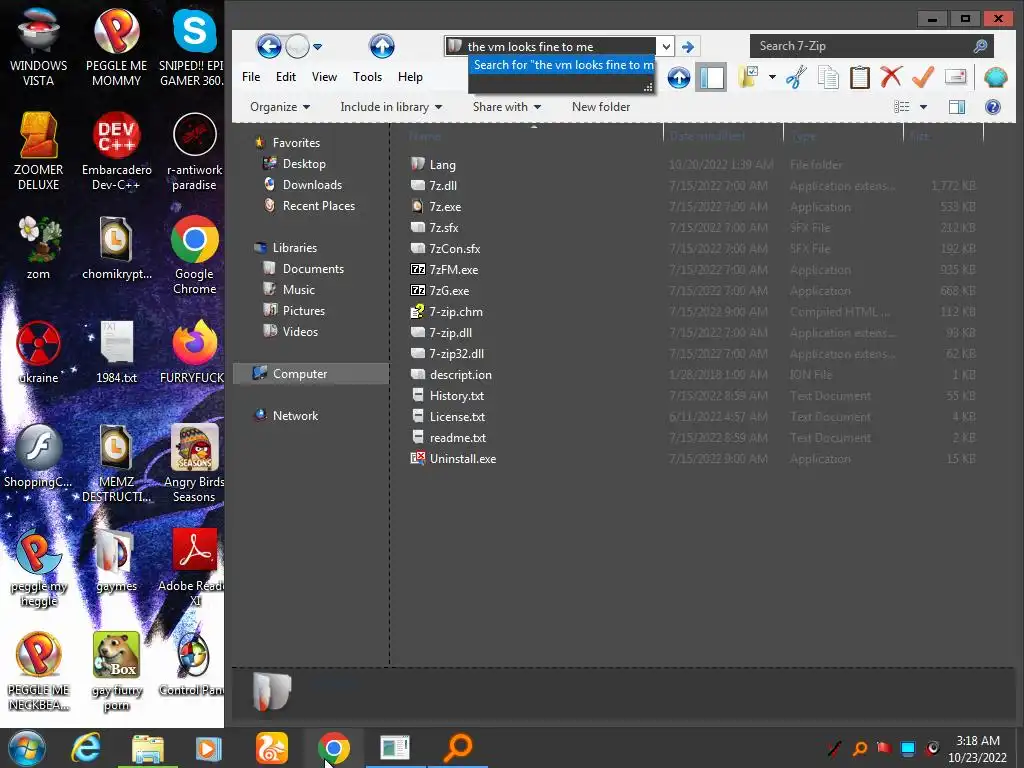Toggle the preview pane button
The height and width of the screenshot is (768, 1024).
[957, 107]
